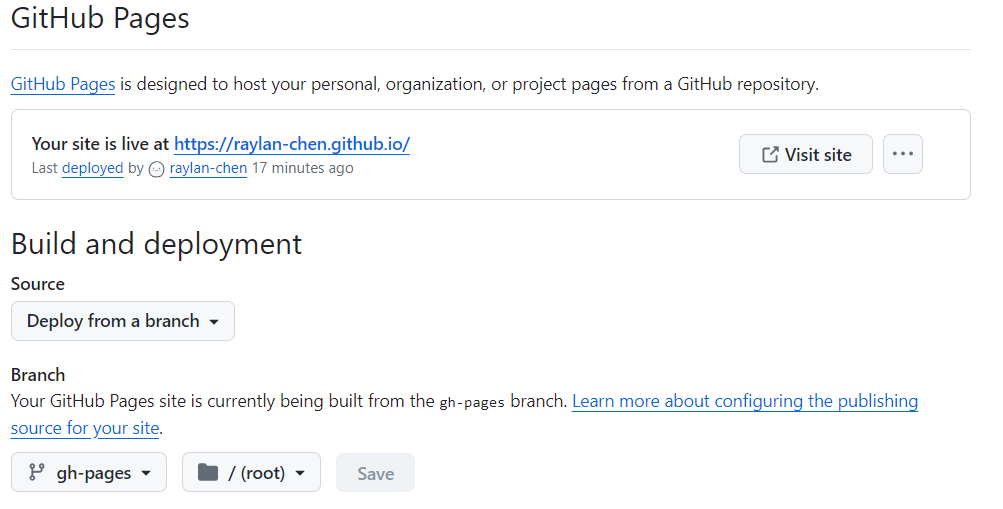Viewport: 1003px width, 509px height.
Task: Click the raylan-chen avatar icon
Action: click(x=157, y=169)
